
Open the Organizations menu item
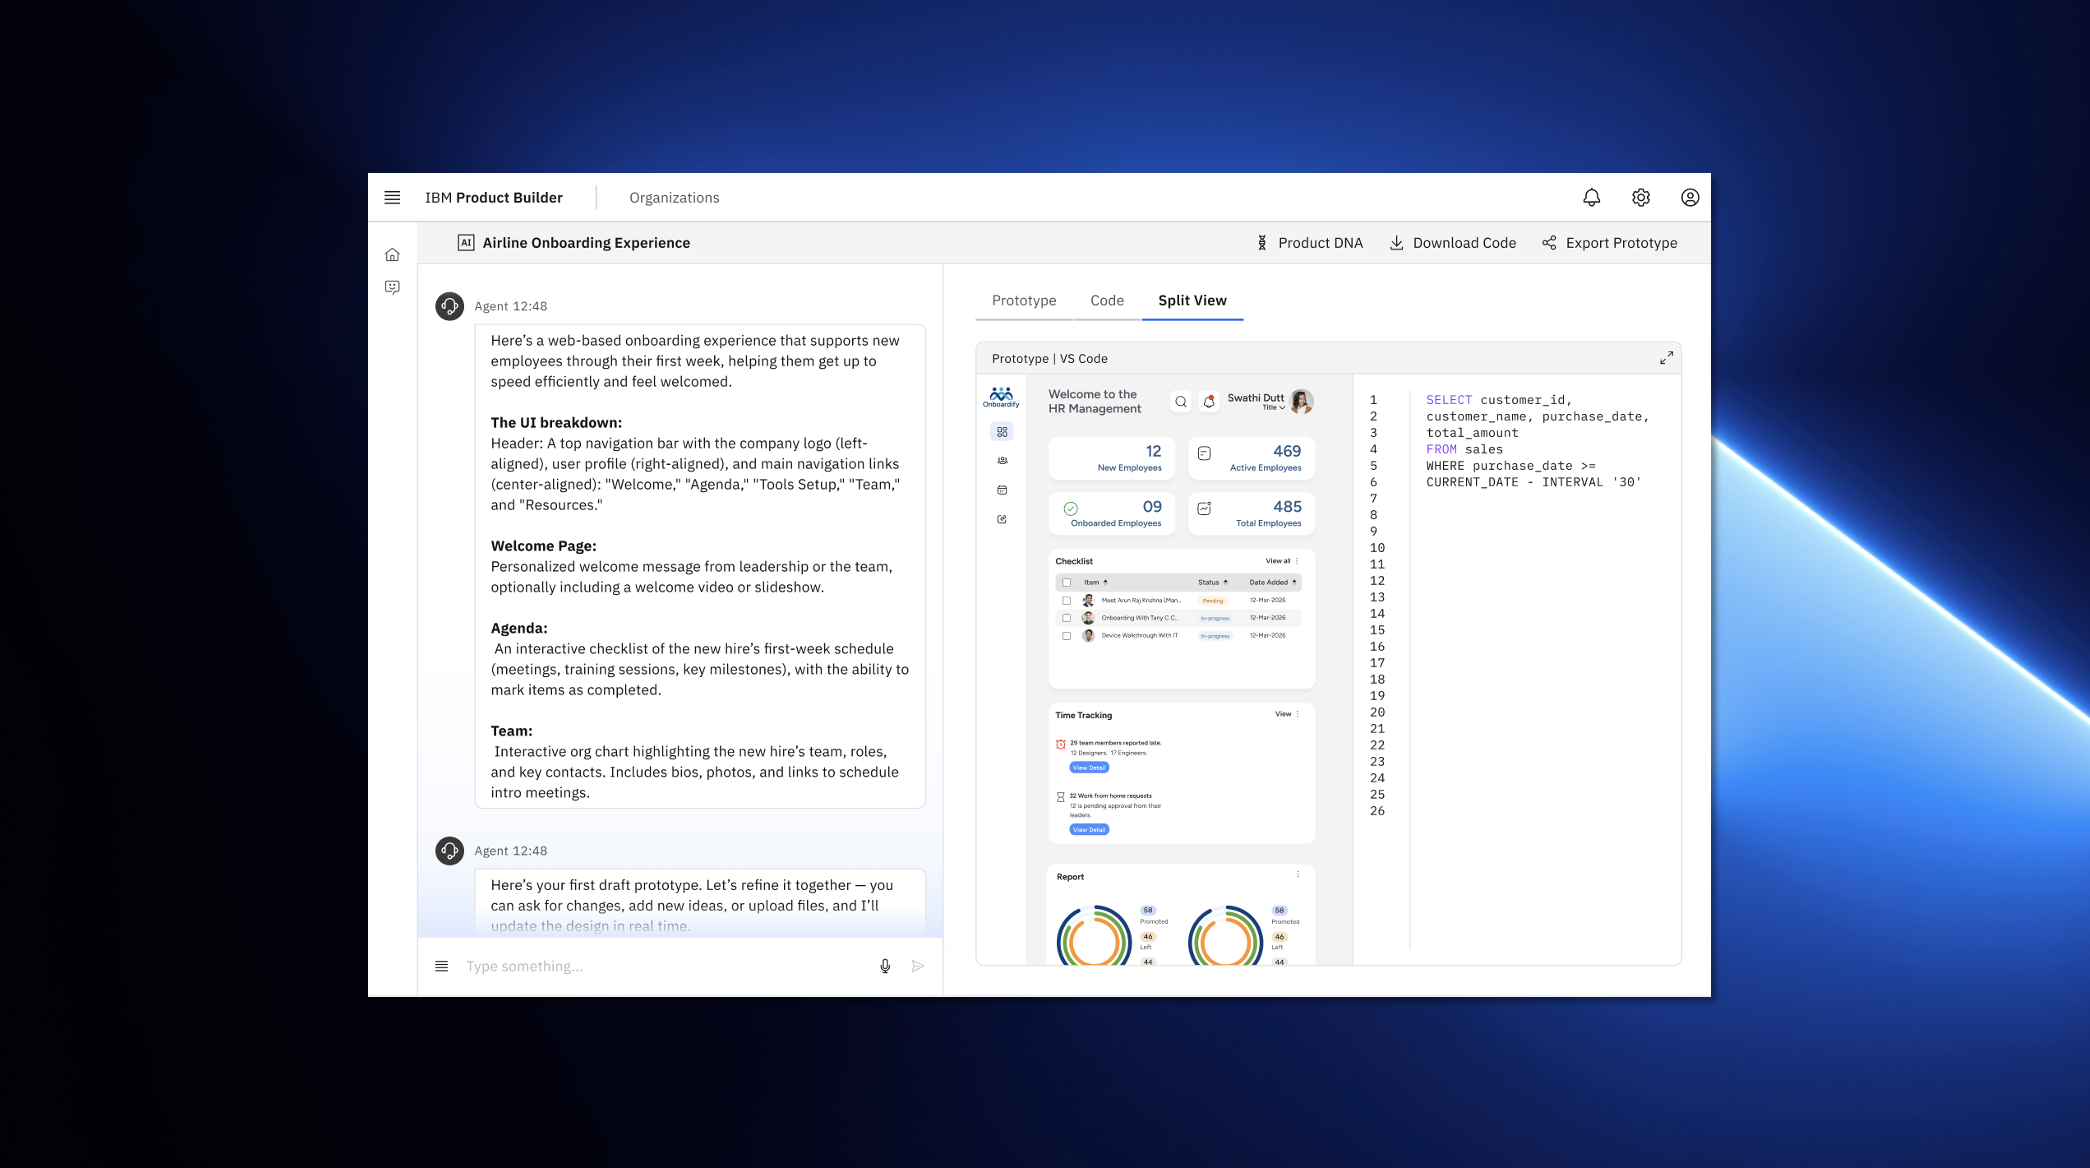[674, 197]
